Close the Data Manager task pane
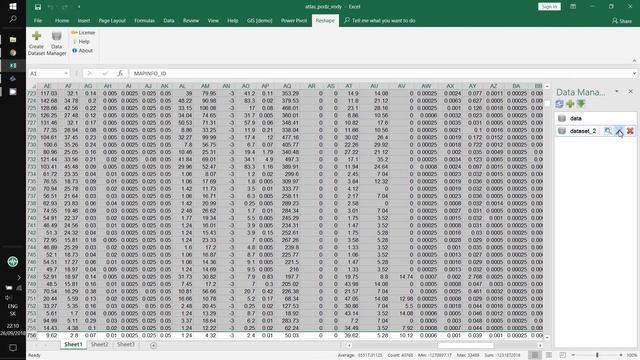 (631, 91)
